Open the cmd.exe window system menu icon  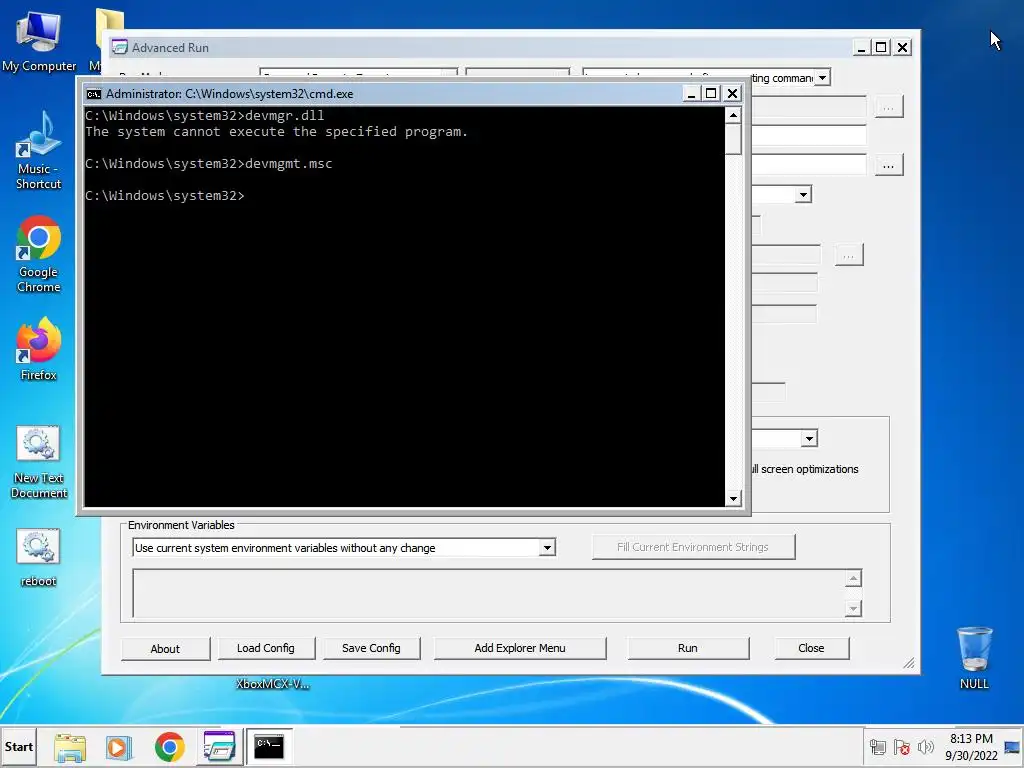coord(94,94)
